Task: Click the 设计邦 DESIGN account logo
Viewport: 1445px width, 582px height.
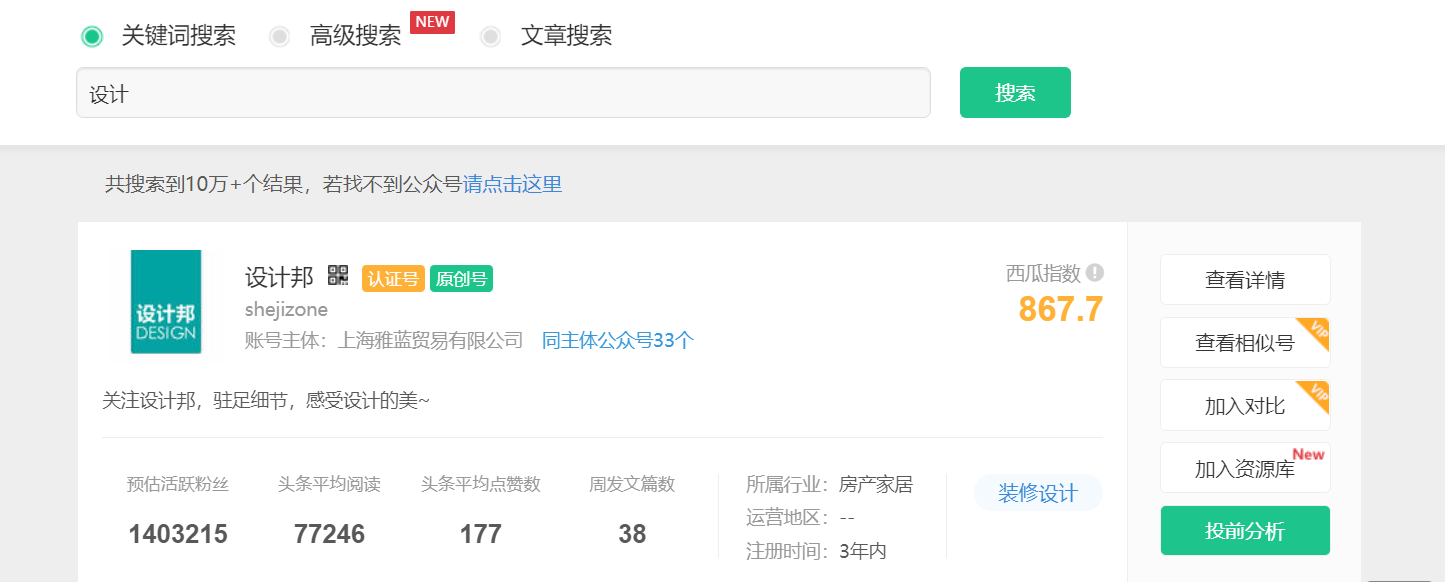Action: pos(166,302)
